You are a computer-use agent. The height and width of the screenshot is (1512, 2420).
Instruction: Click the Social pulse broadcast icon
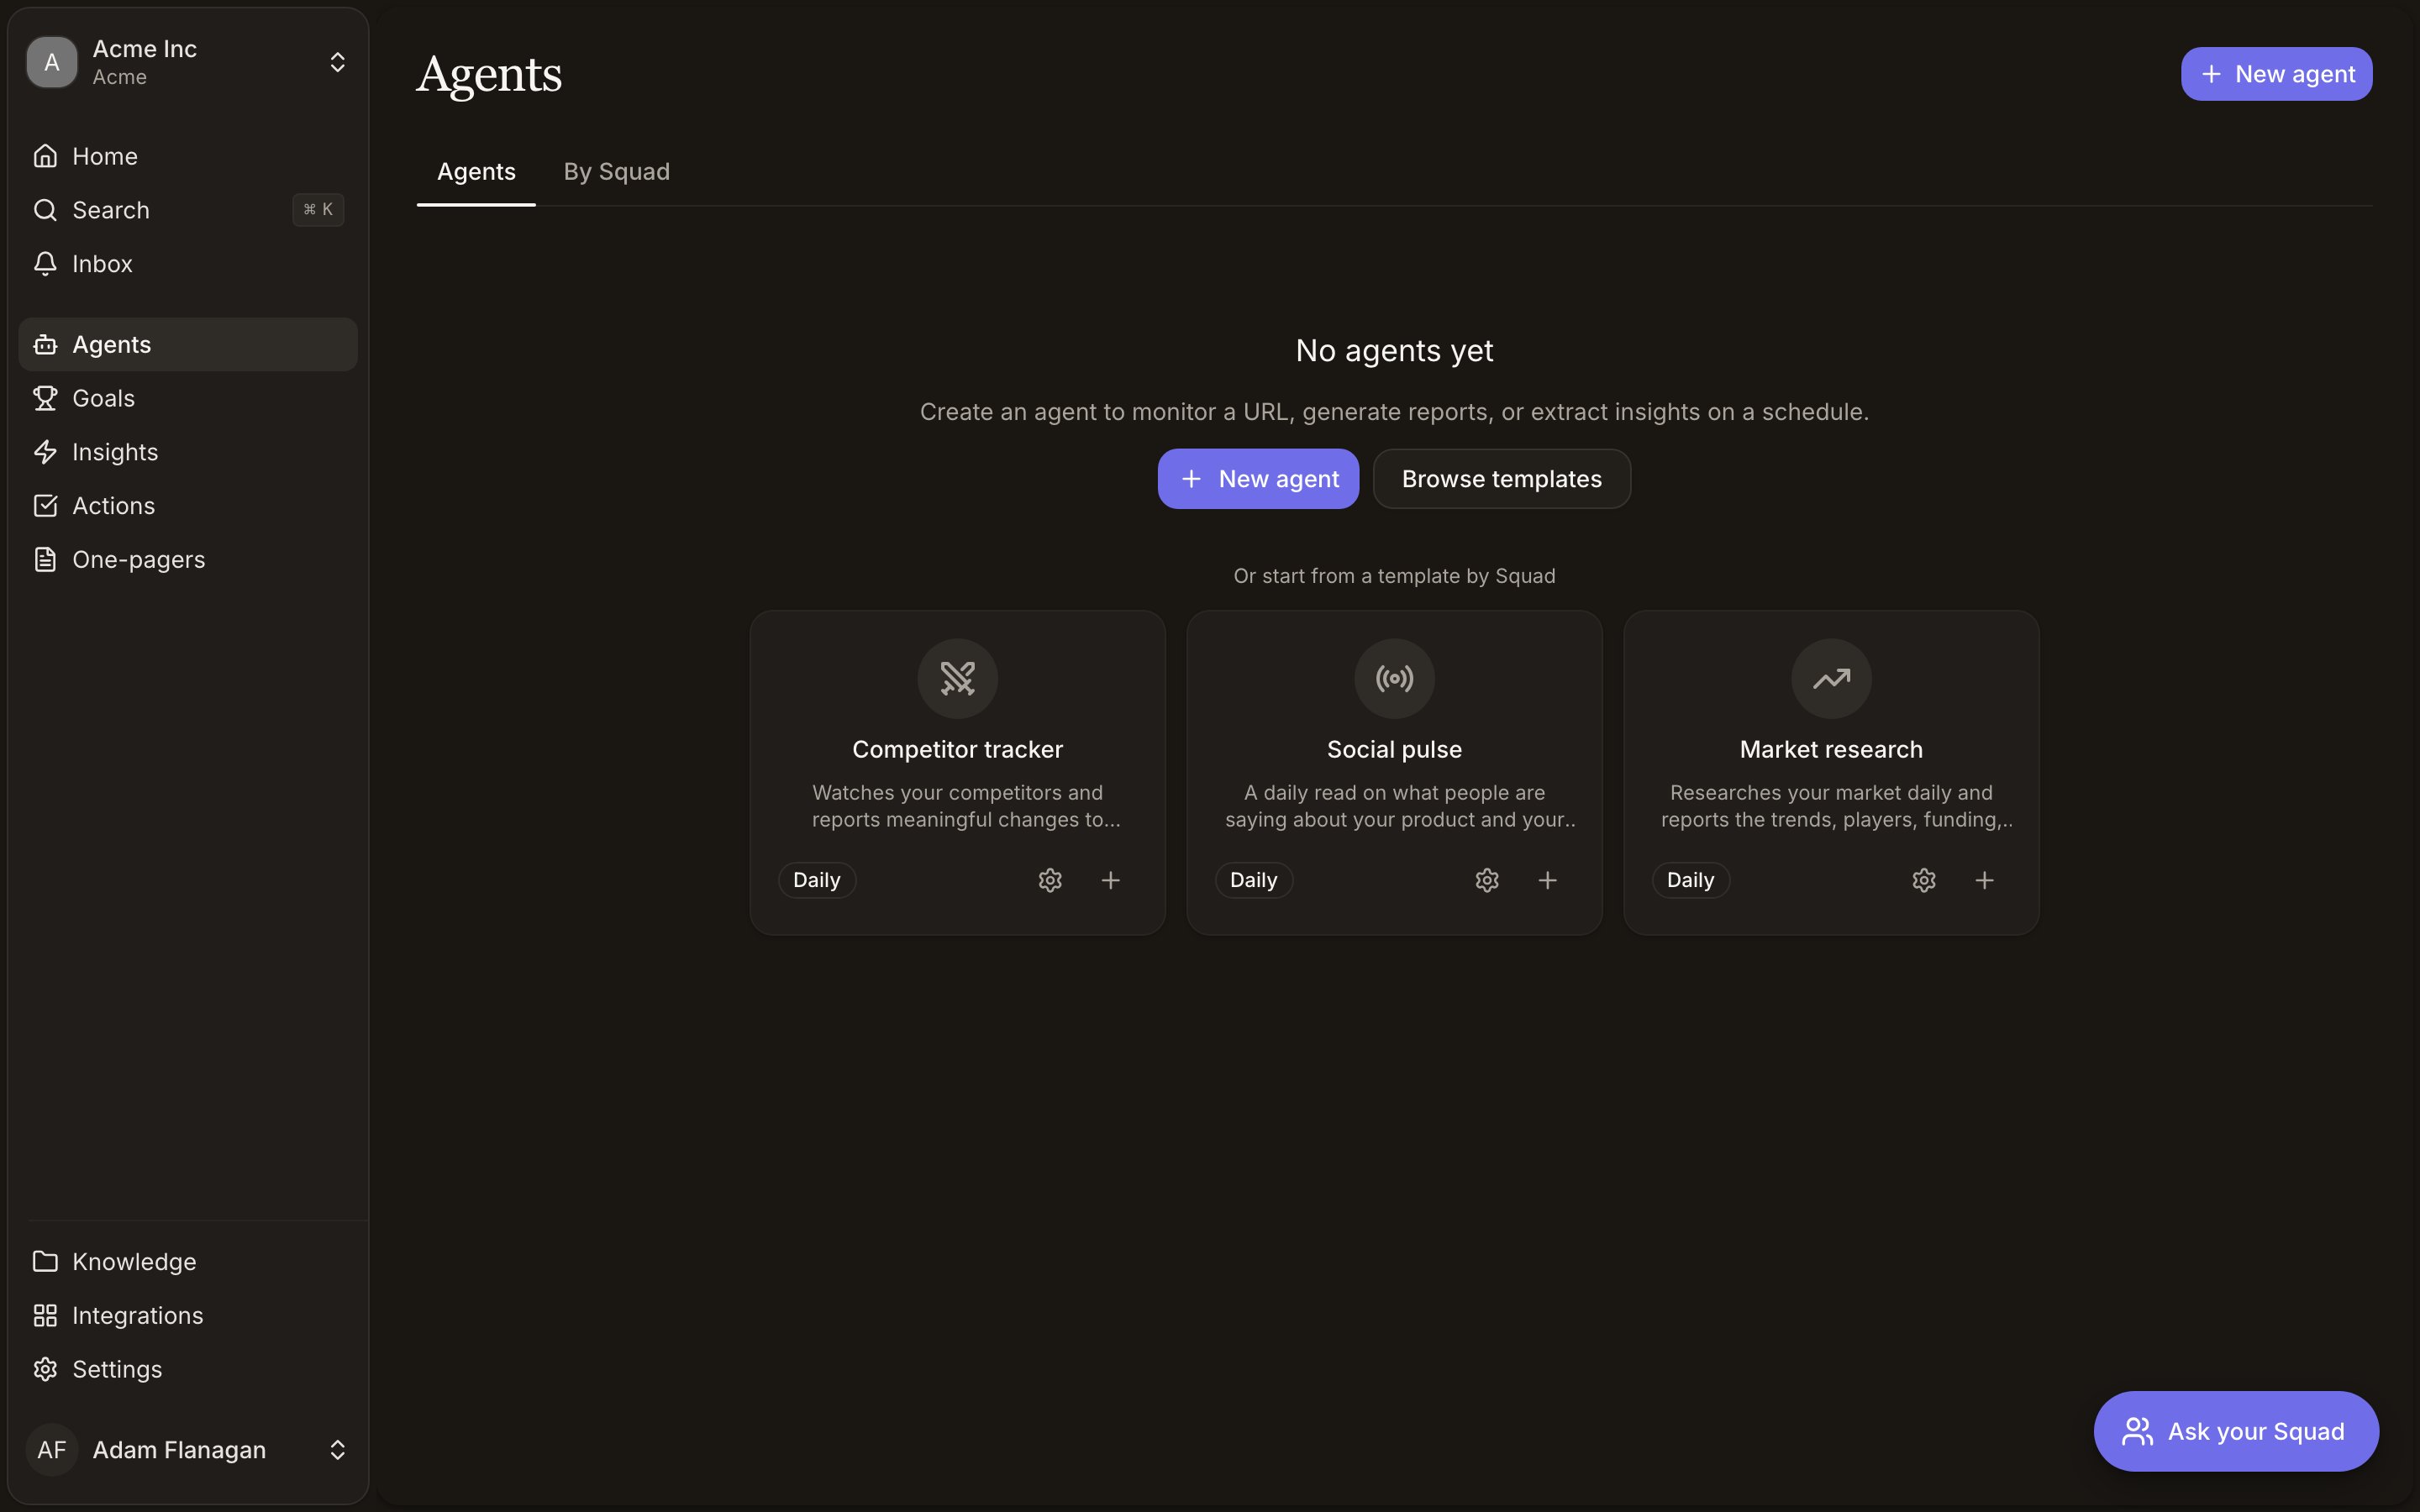(1394, 679)
